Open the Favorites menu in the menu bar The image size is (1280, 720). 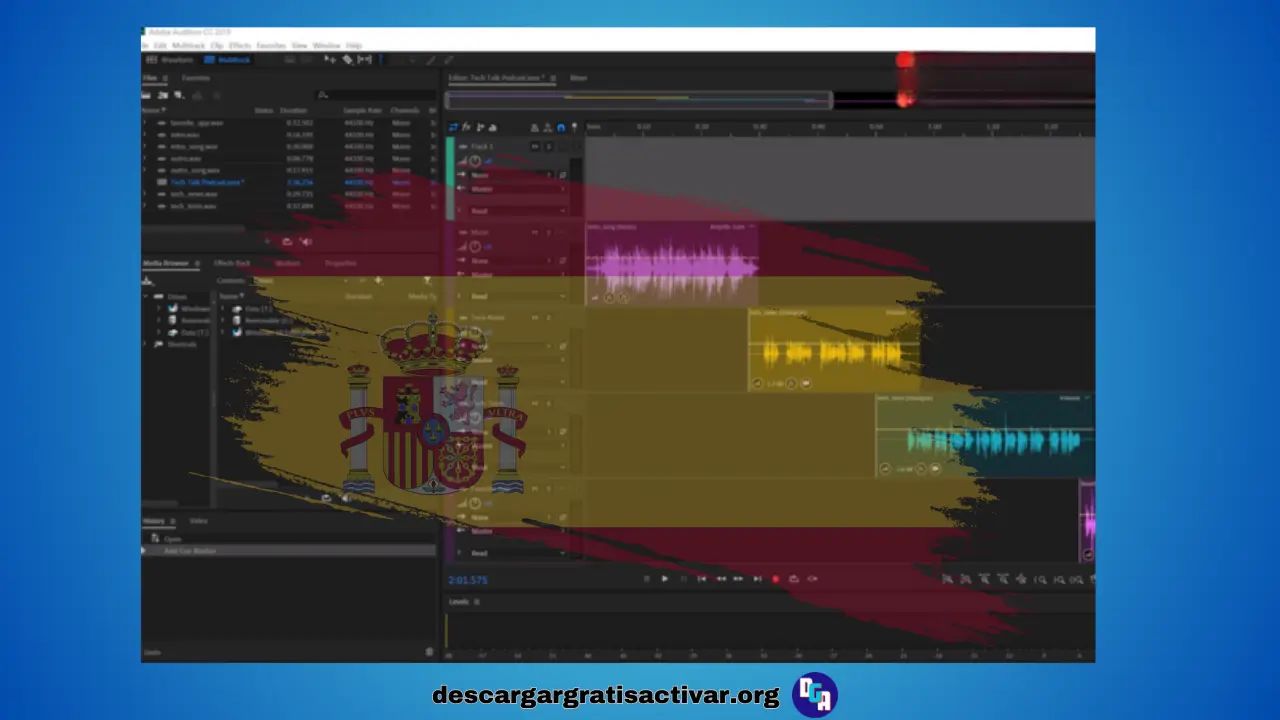(x=271, y=46)
